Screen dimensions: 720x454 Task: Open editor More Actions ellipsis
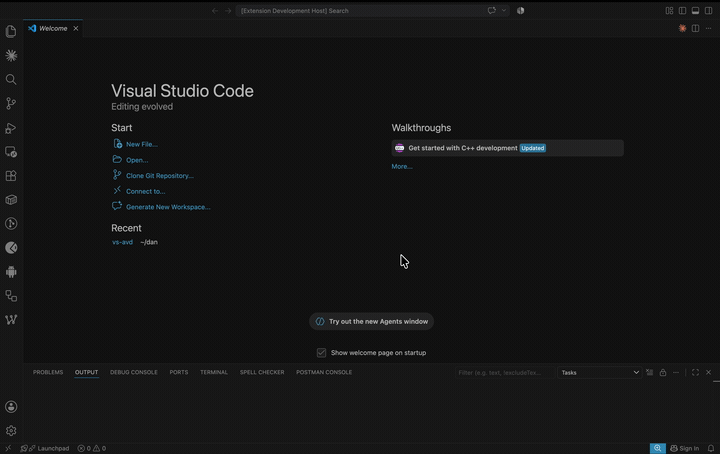coord(709,28)
